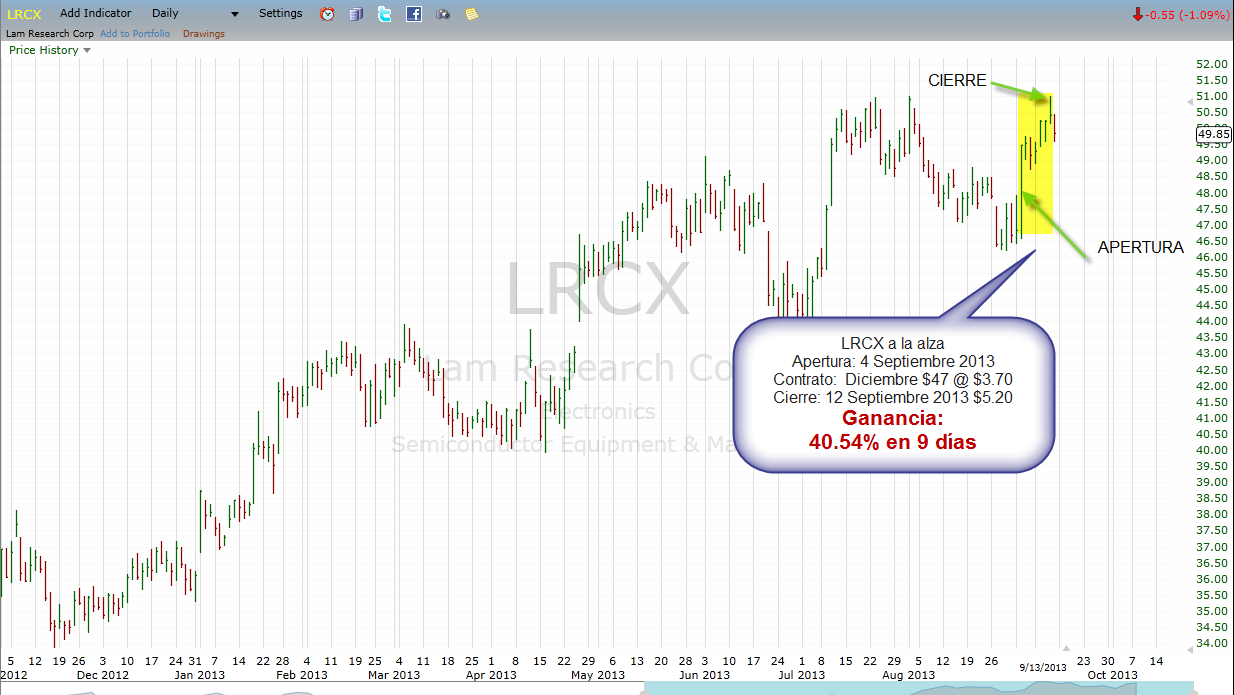
Task: Click the Drawings link
Action: coord(204,34)
